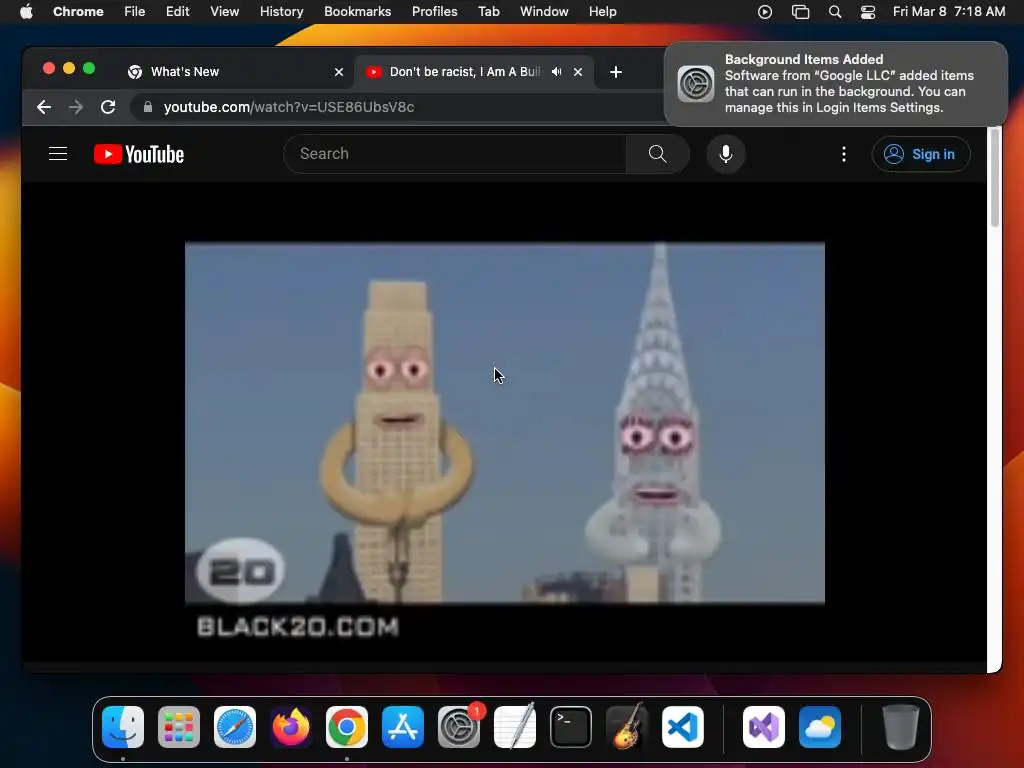Open the Bookmarks menu
1024x768 pixels.
(358, 12)
